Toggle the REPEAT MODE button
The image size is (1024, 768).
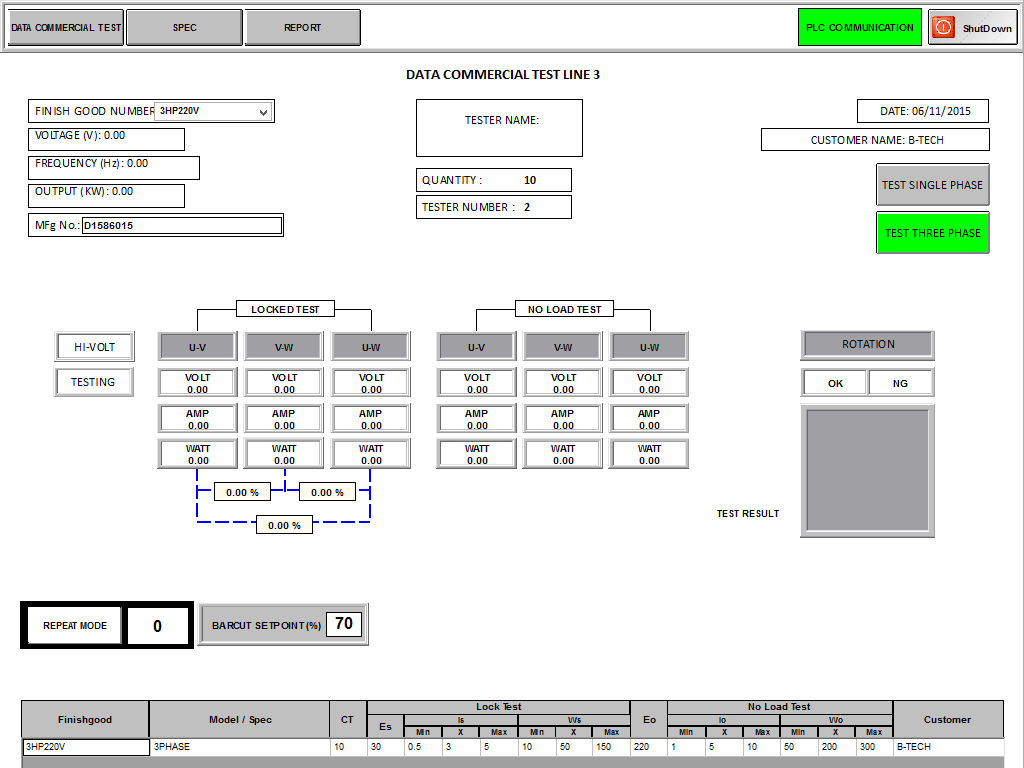(x=74, y=625)
